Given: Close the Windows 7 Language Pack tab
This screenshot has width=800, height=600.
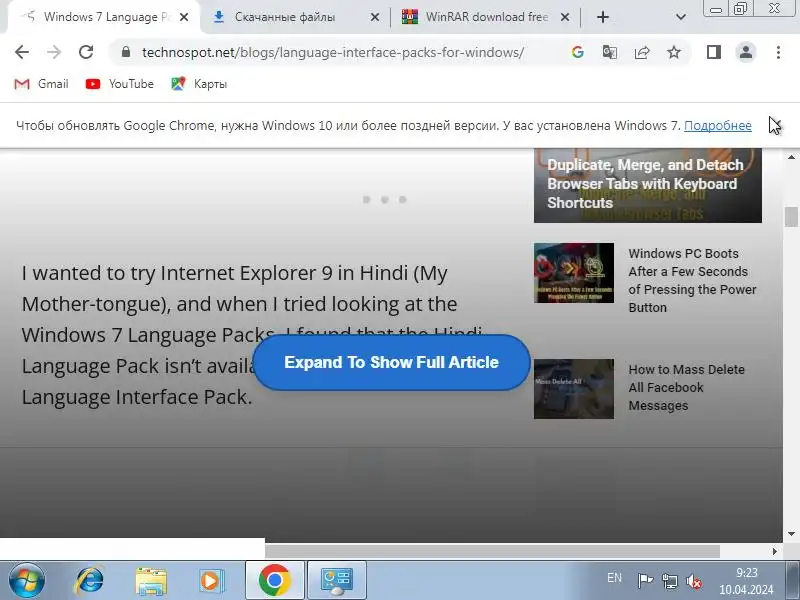Looking at the screenshot, I should 184,17.
